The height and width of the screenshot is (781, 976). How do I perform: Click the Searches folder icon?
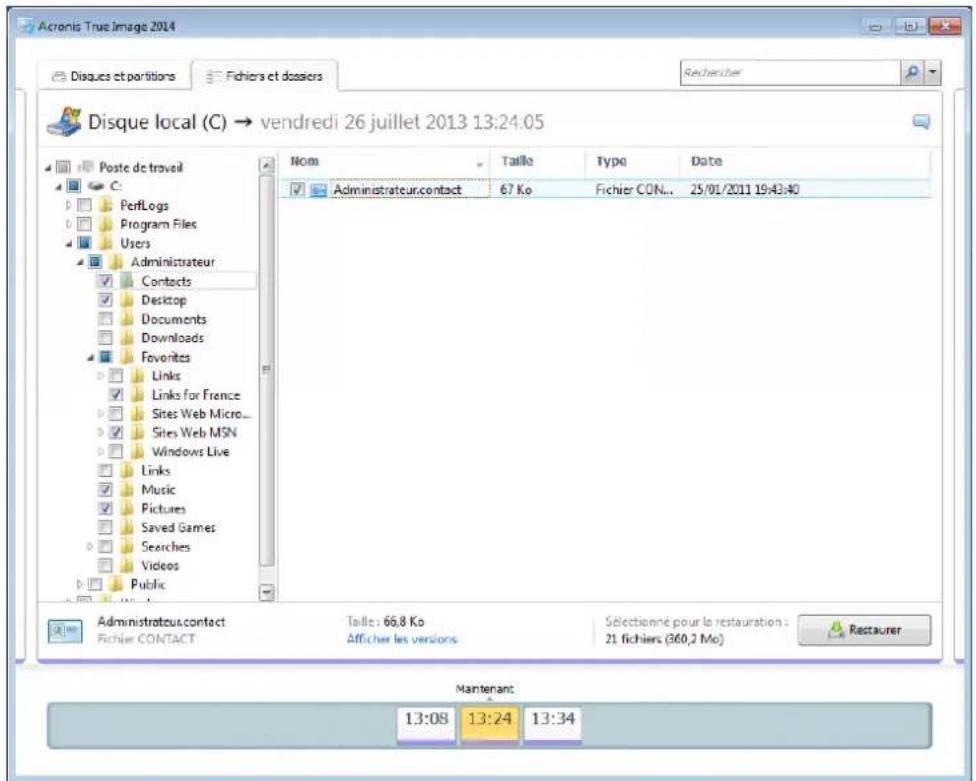pos(127,546)
